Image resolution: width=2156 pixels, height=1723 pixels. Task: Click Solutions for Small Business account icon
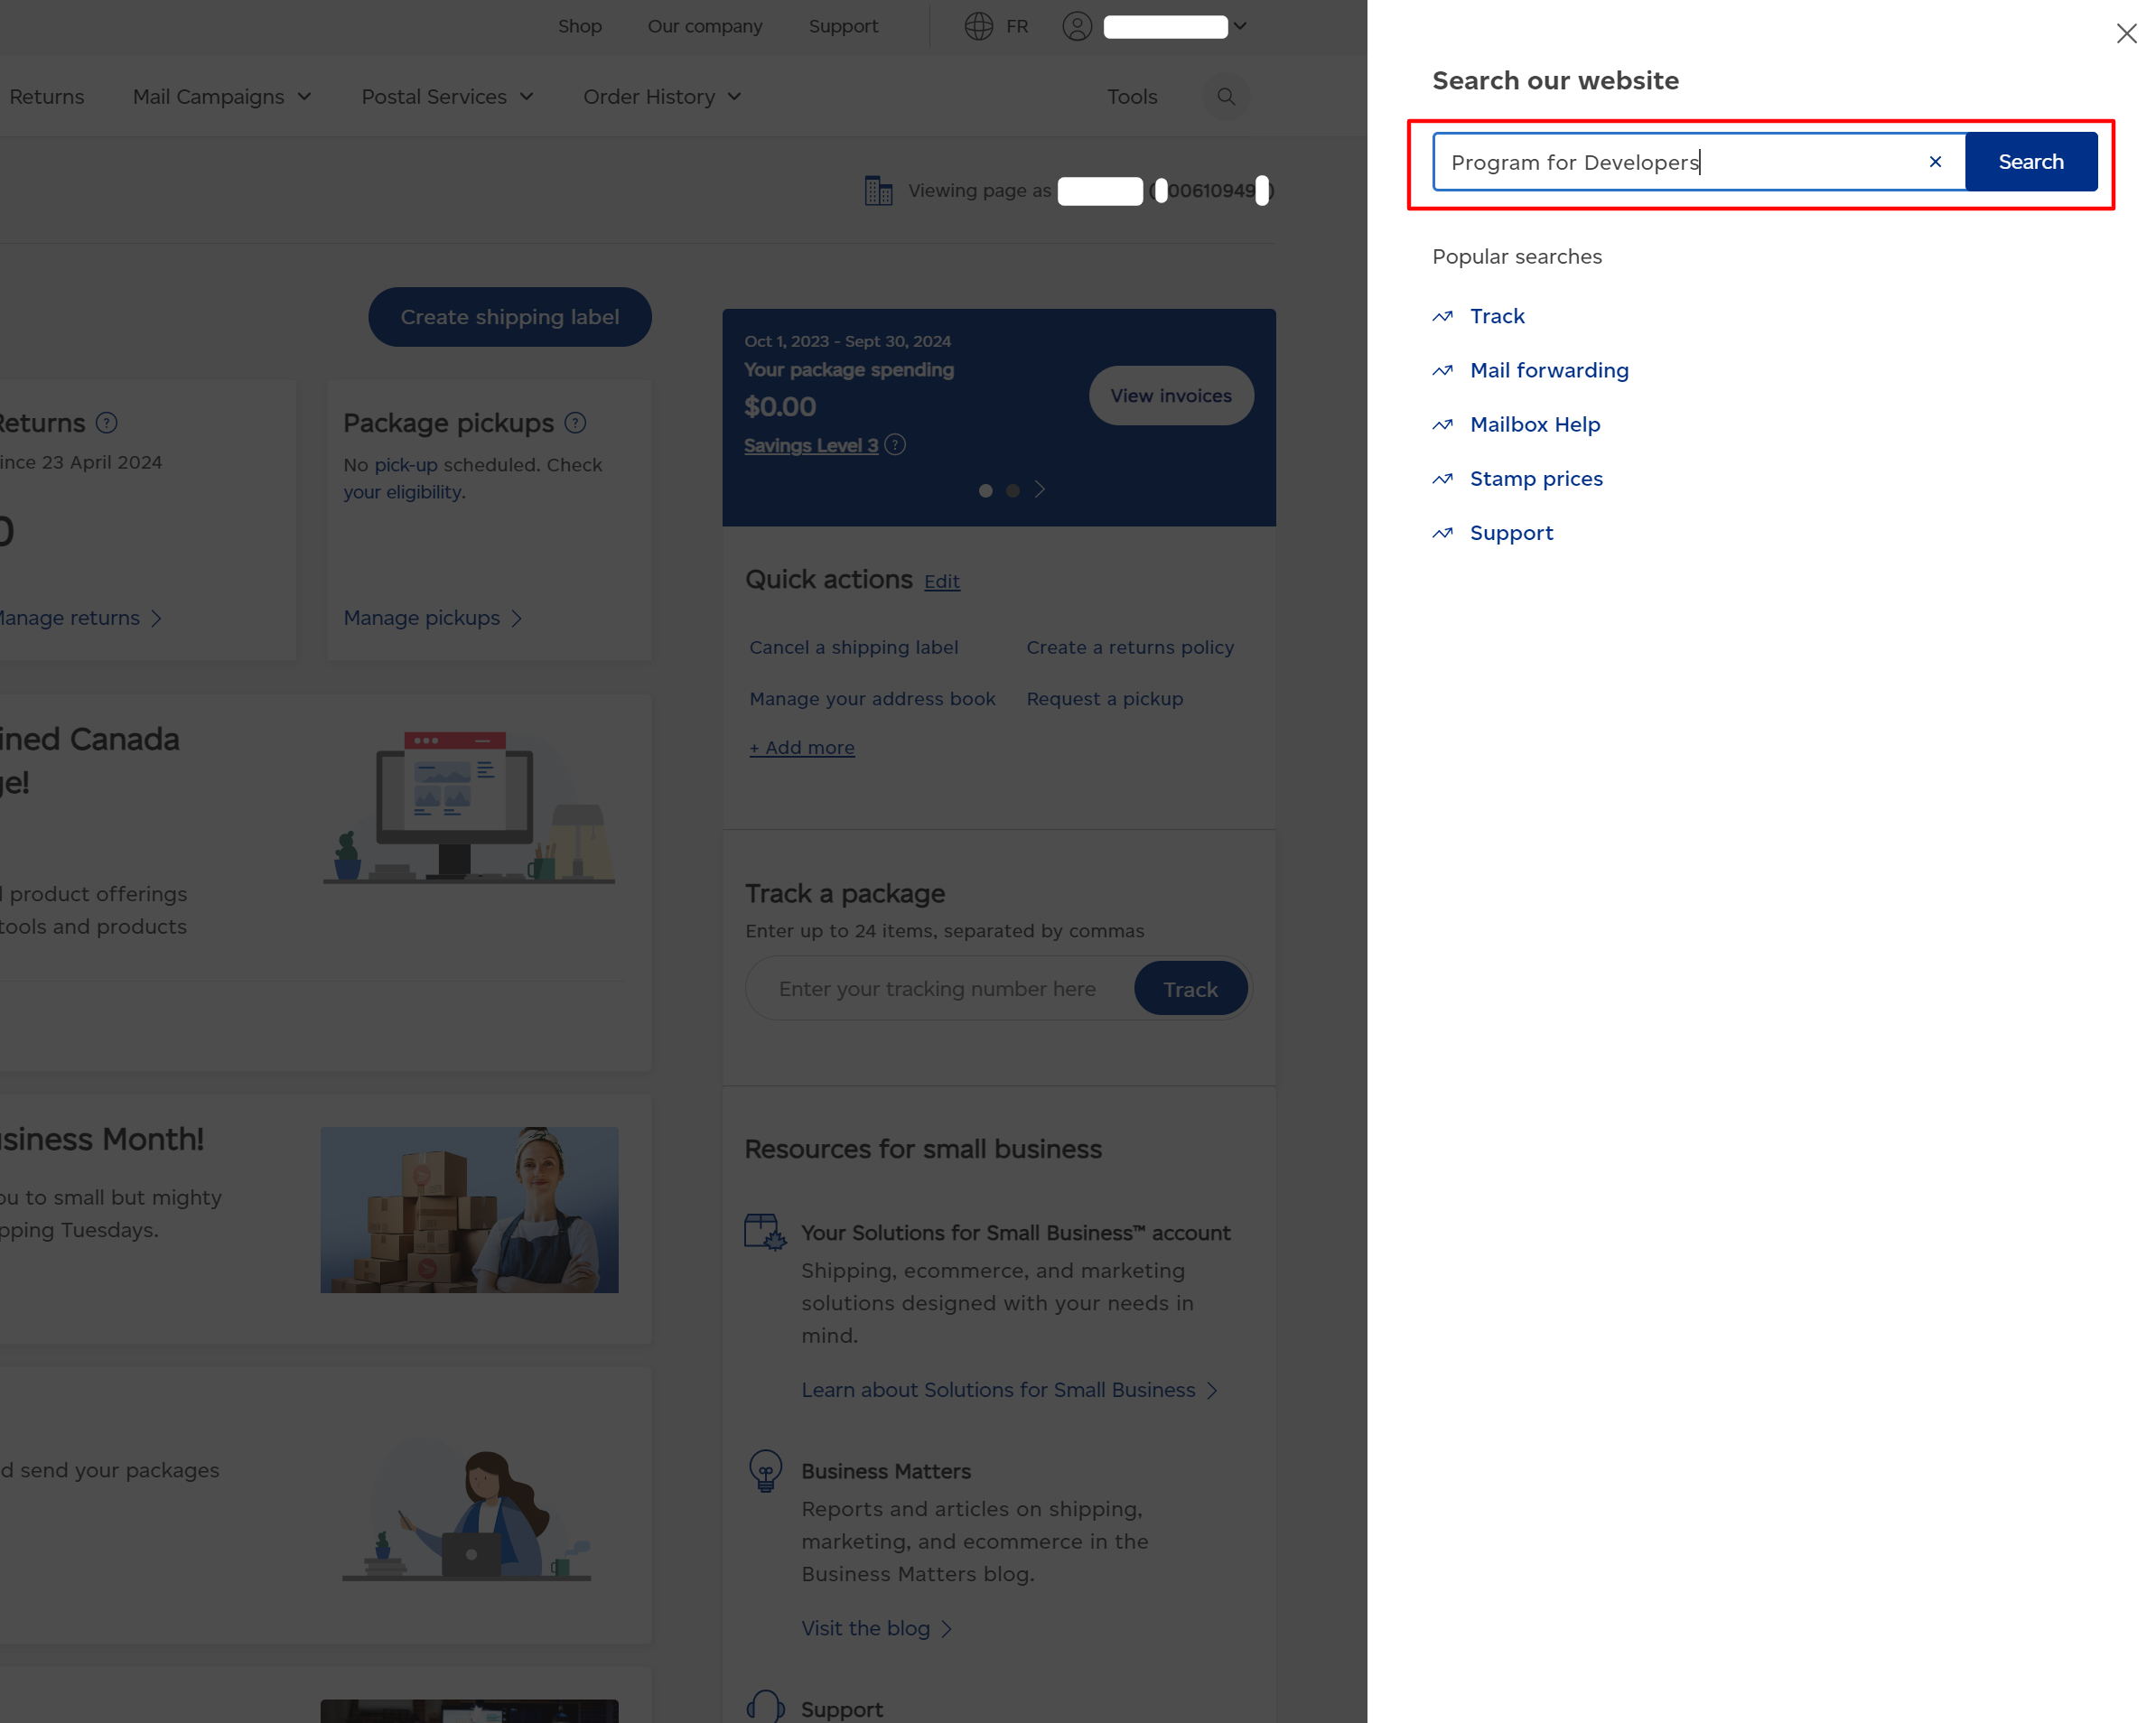click(765, 1232)
